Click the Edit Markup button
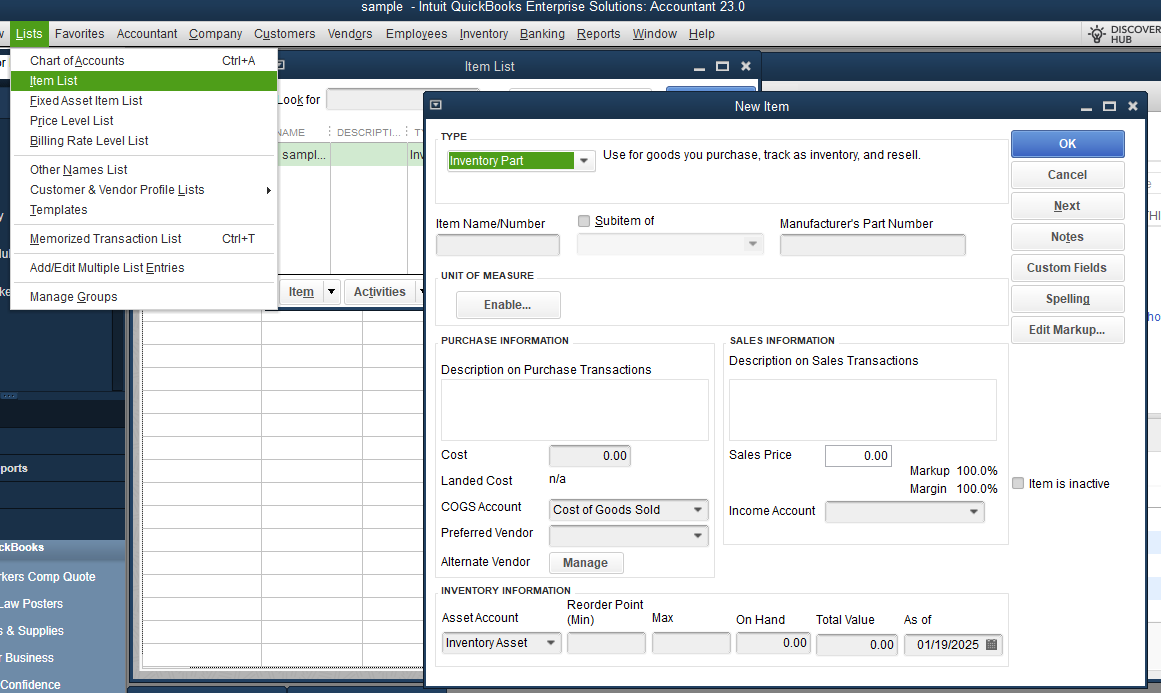 coord(1067,330)
